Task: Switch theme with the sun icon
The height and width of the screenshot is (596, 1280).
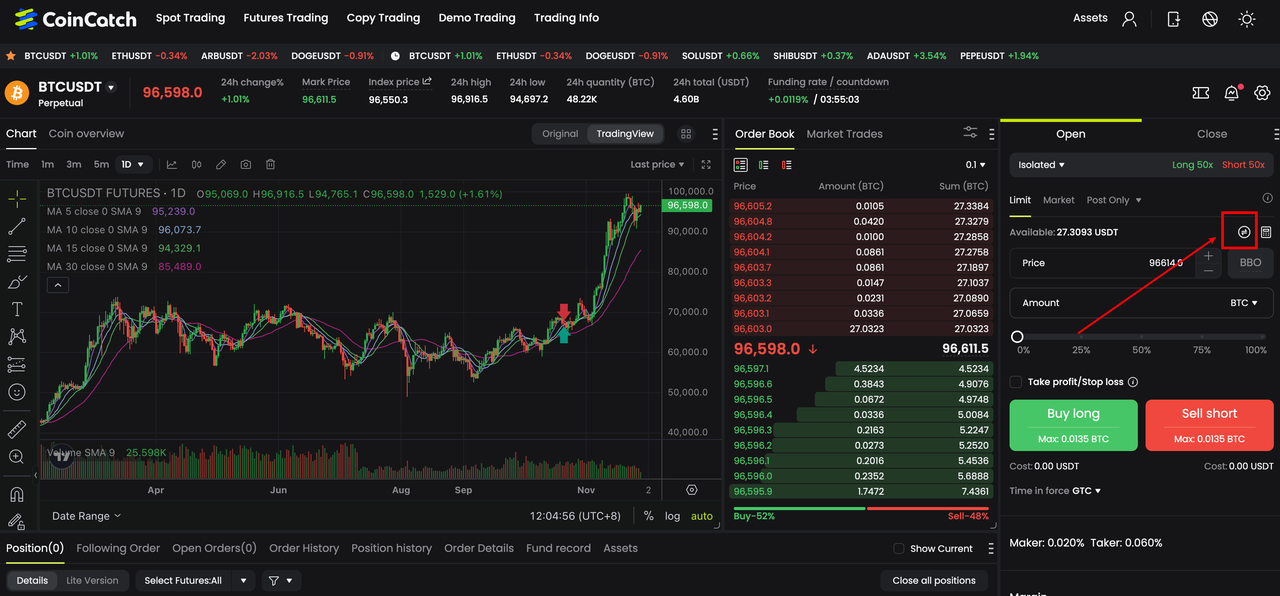Action: click(x=1247, y=18)
